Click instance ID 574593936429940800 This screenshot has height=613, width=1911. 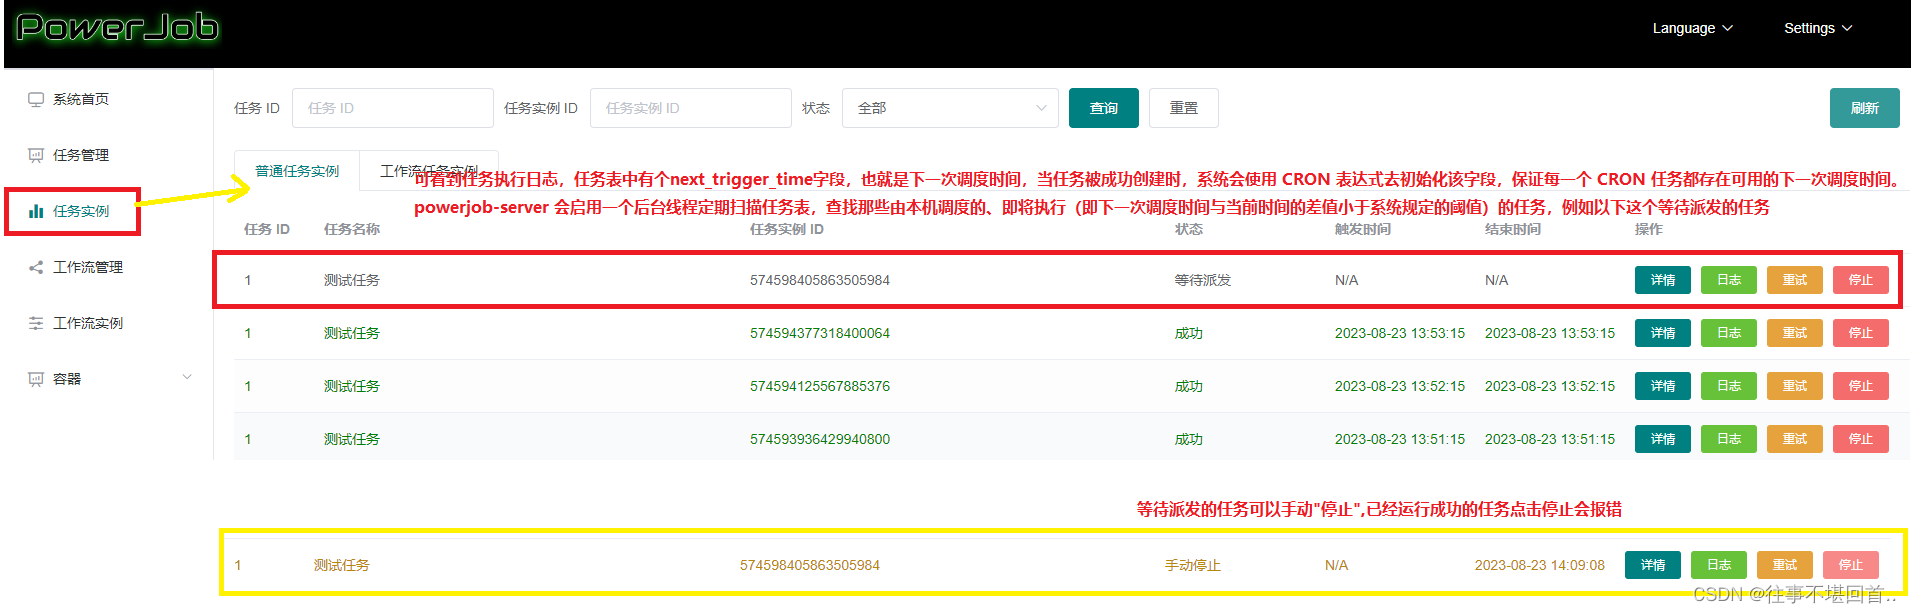click(820, 439)
